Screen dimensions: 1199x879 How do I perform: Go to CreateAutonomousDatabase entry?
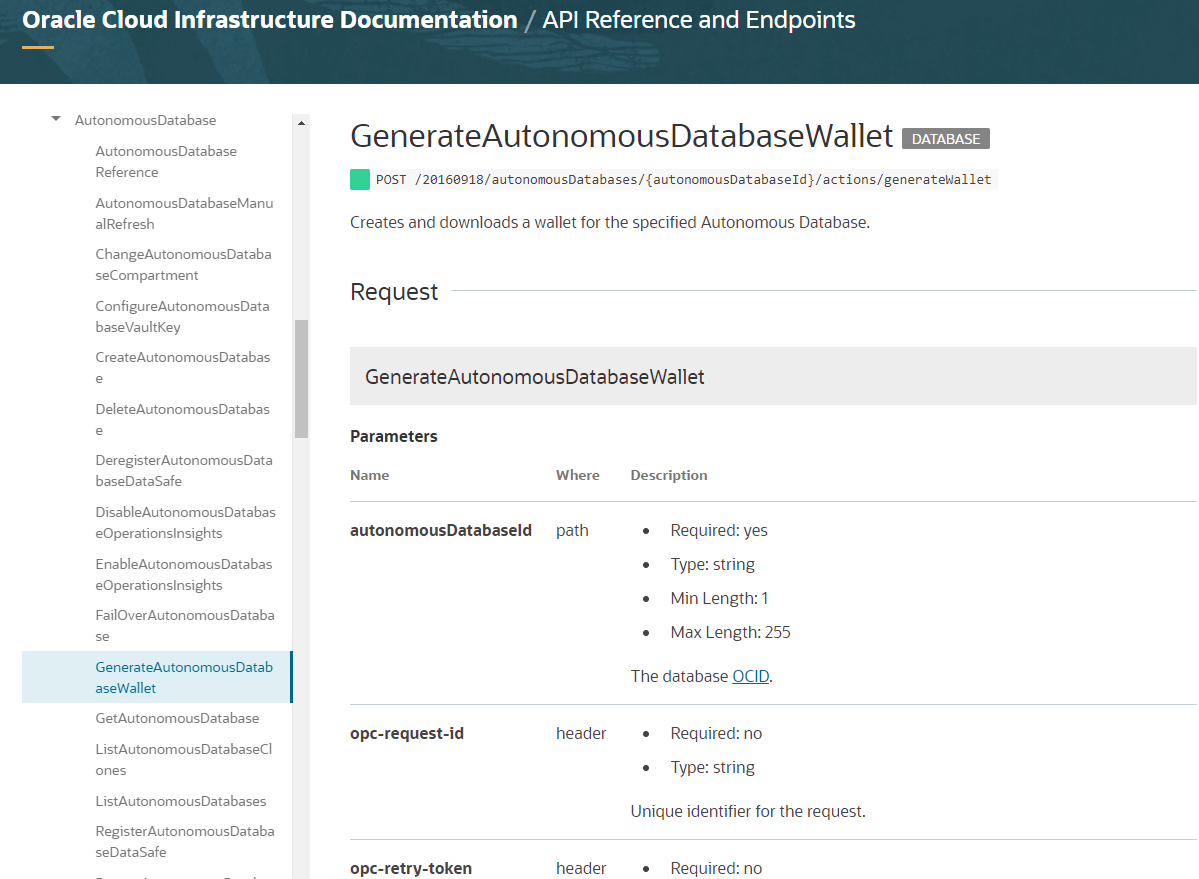[183, 368]
